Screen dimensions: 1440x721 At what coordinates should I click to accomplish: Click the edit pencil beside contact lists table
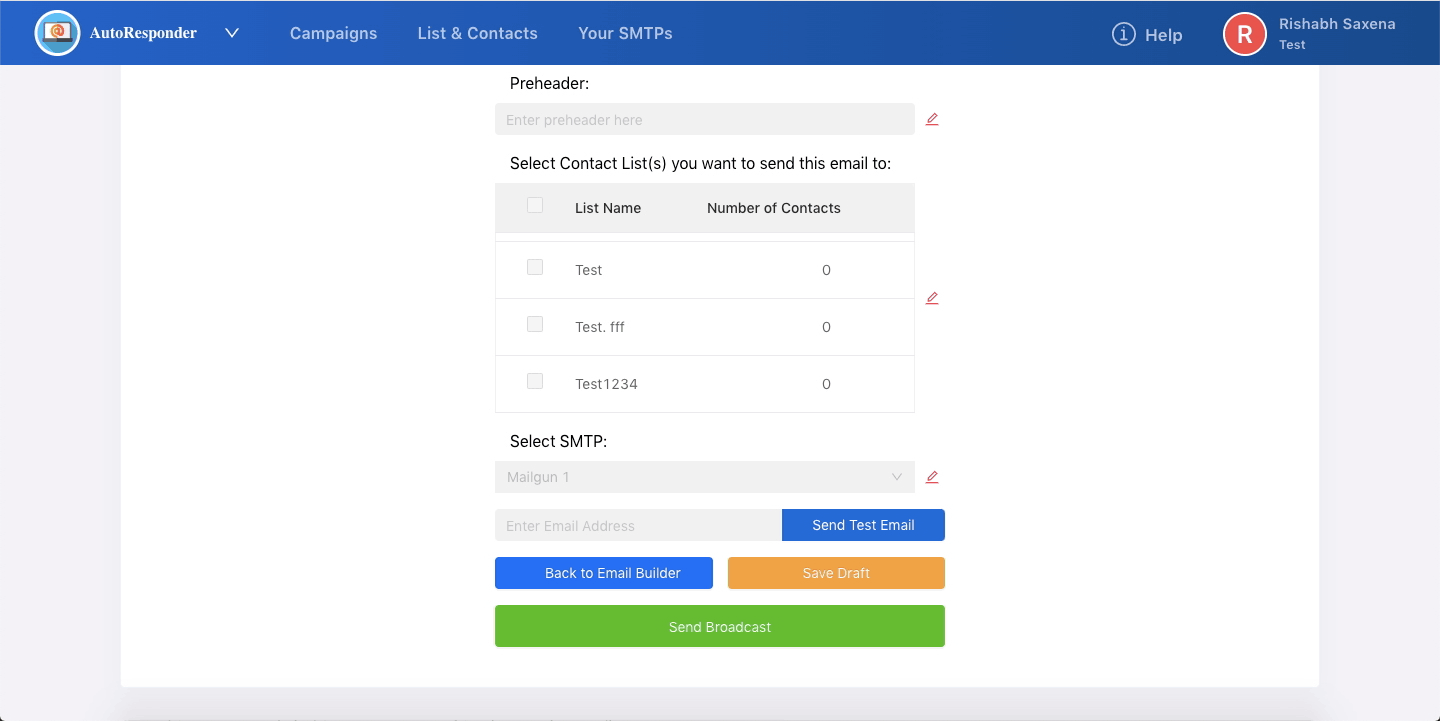tap(932, 298)
